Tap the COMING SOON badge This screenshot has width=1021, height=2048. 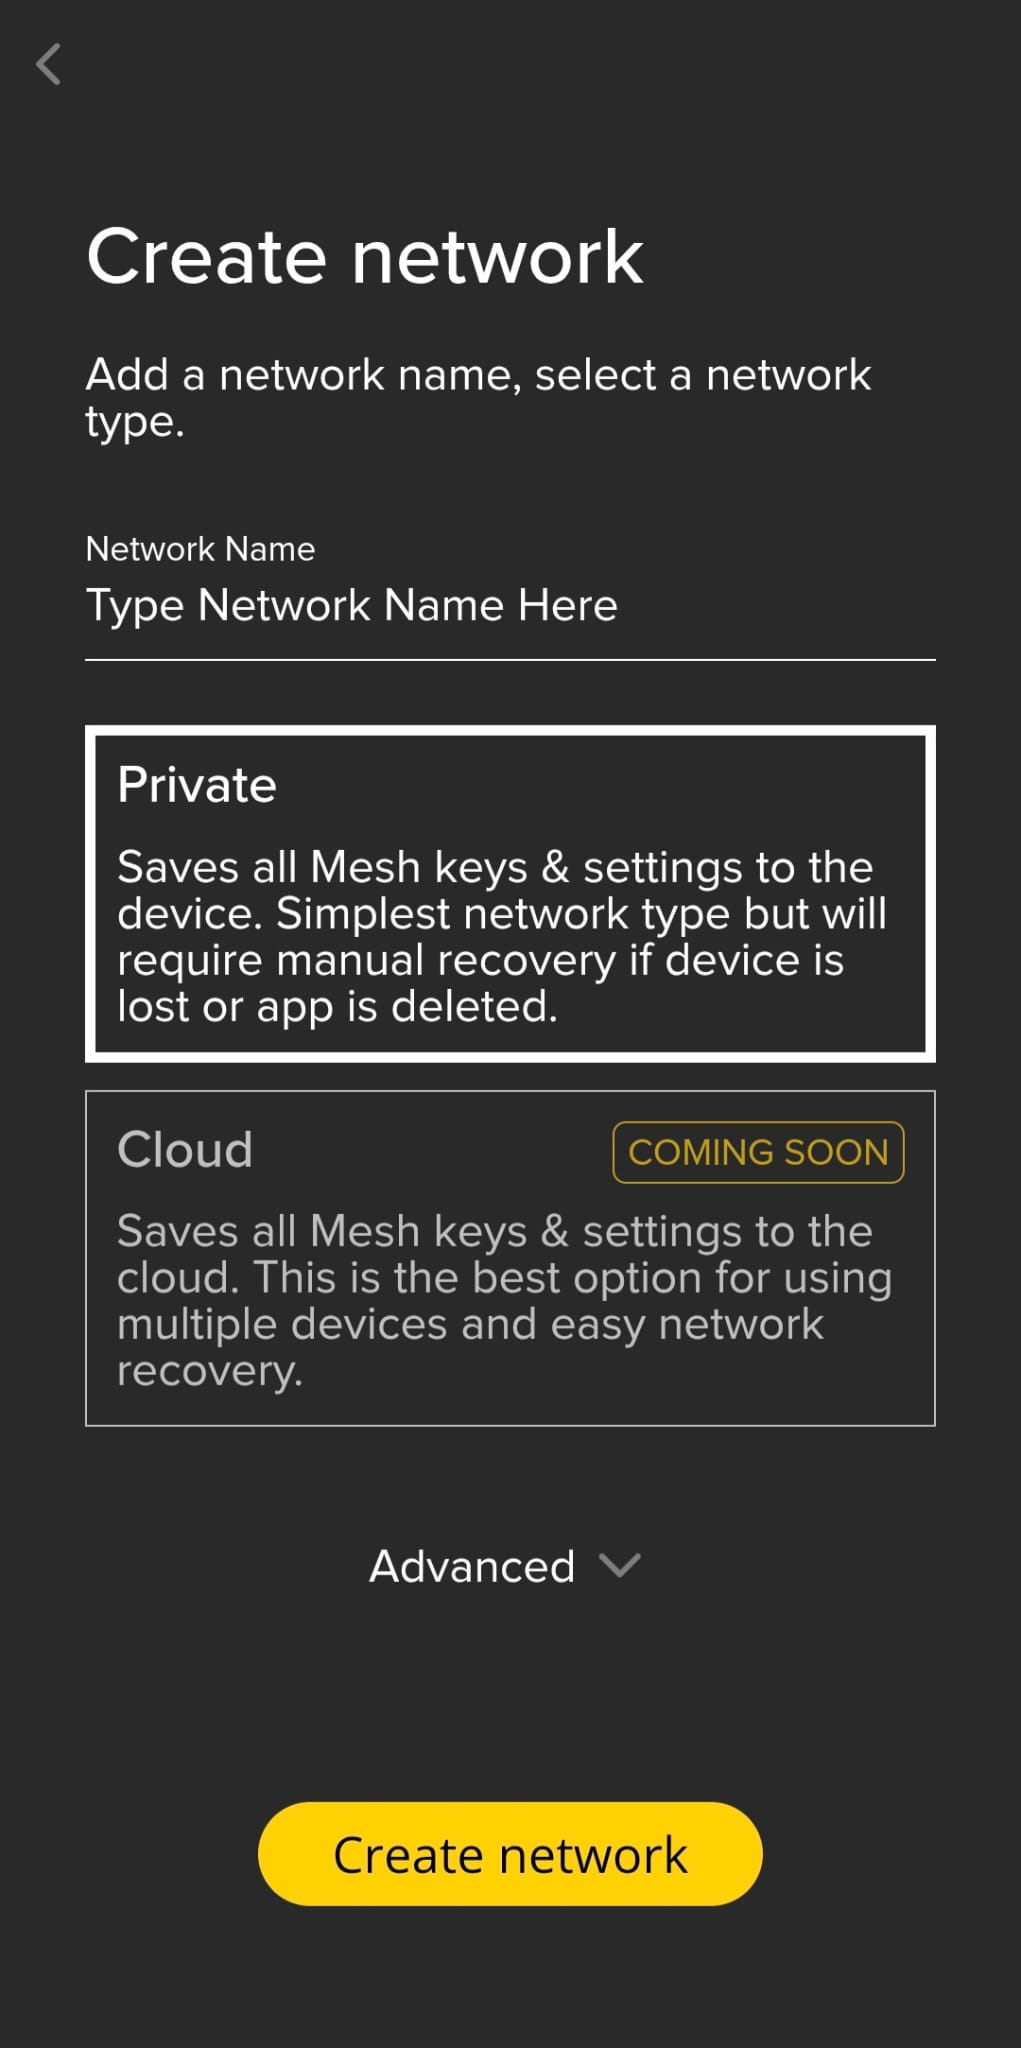coord(758,1152)
